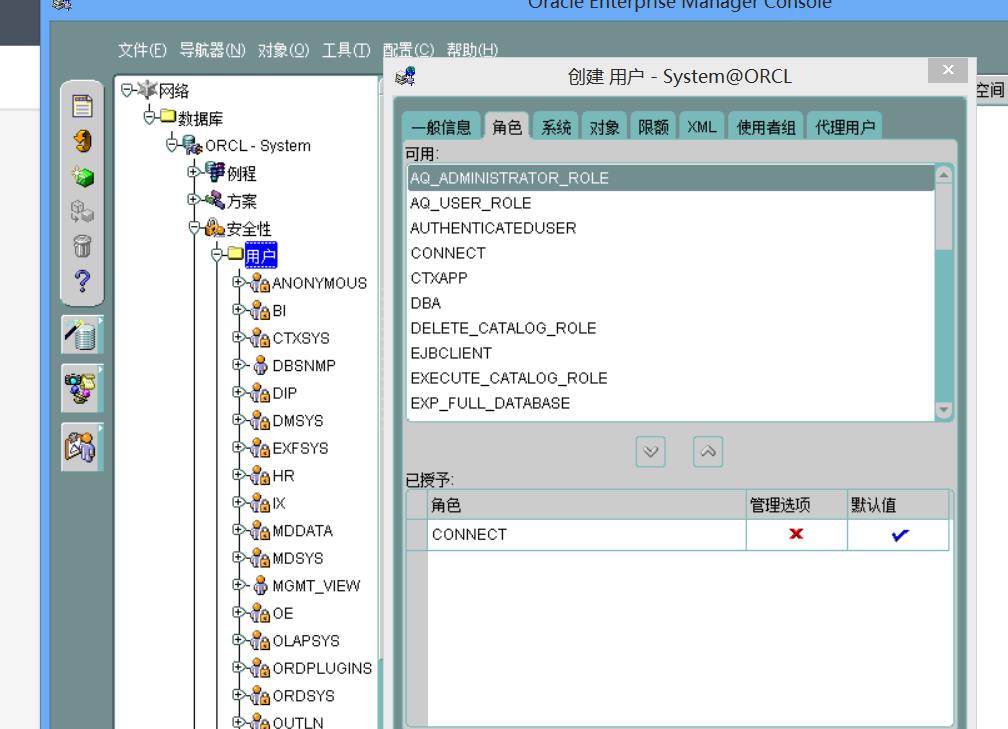This screenshot has width=1008, height=729.
Task: Click the 角色 column header in granted table
Action: coord(587,505)
